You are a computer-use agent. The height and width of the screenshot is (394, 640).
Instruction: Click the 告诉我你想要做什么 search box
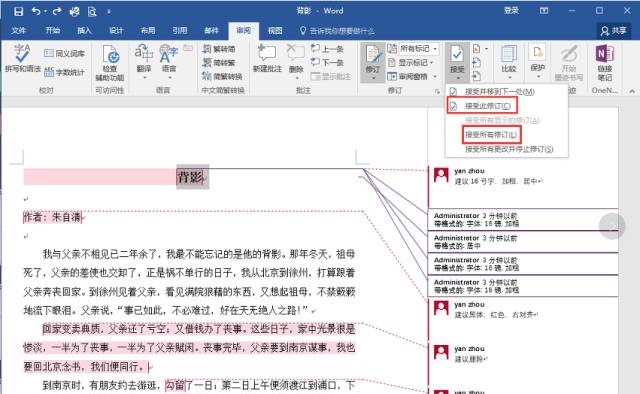[x=337, y=31]
